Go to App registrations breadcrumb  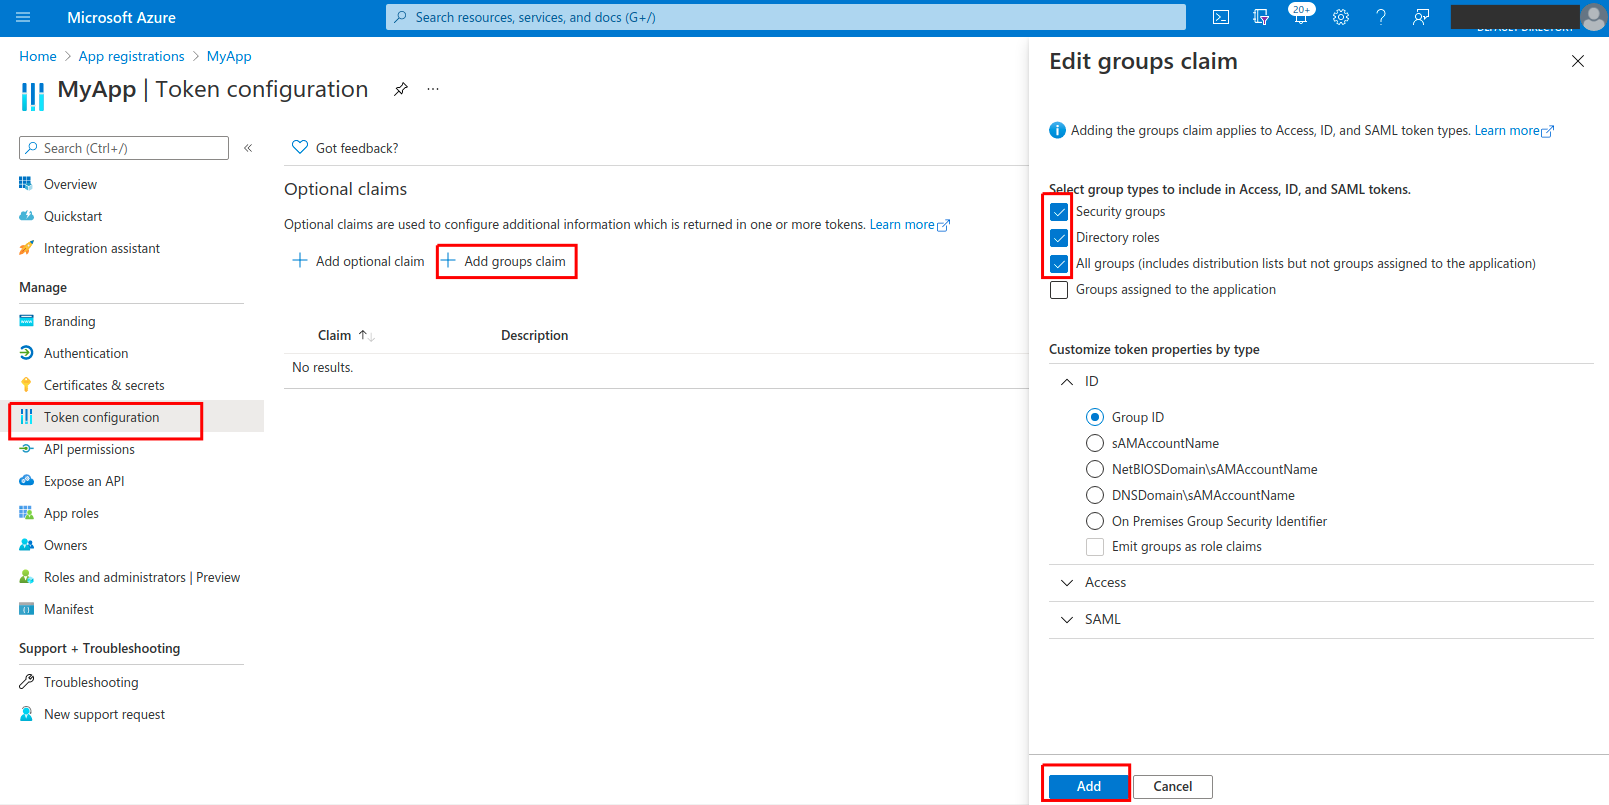tap(131, 56)
